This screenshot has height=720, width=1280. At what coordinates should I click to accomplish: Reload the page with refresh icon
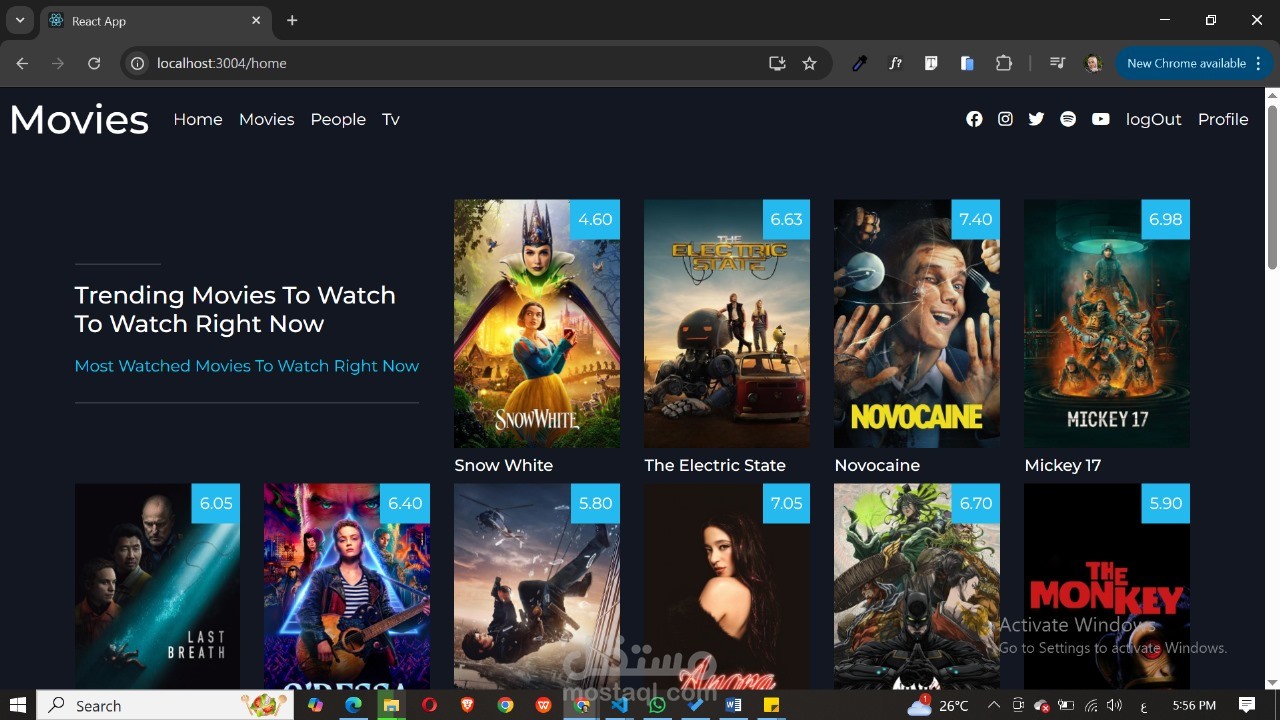point(94,63)
